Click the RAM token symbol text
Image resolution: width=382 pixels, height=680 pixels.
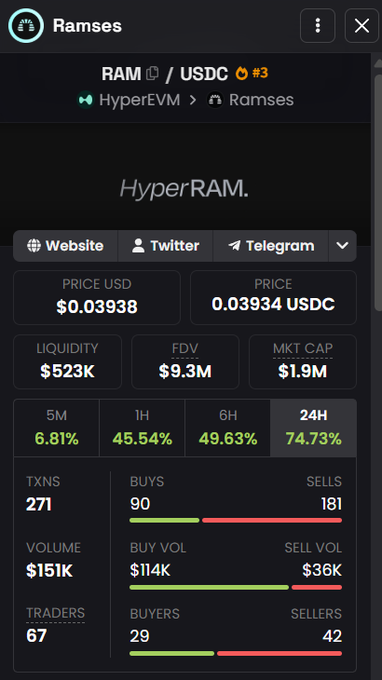pyautogui.click(x=121, y=74)
